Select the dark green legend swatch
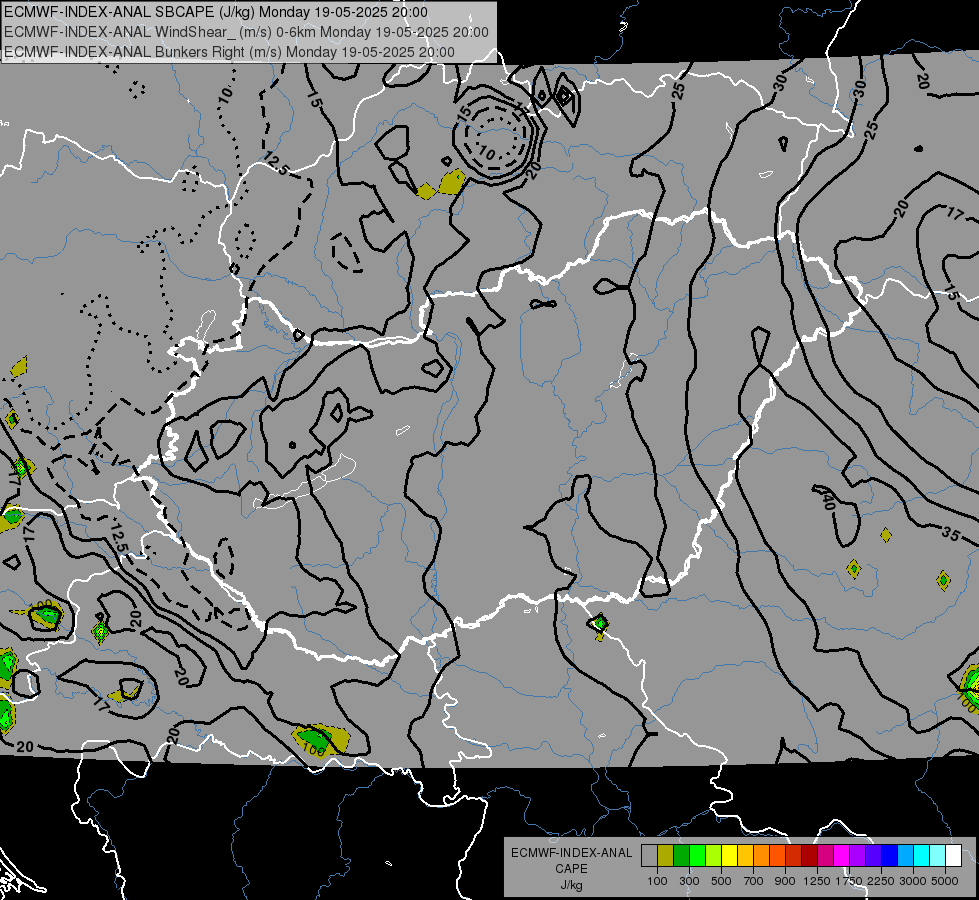The height and width of the screenshot is (900, 979). [681, 855]
